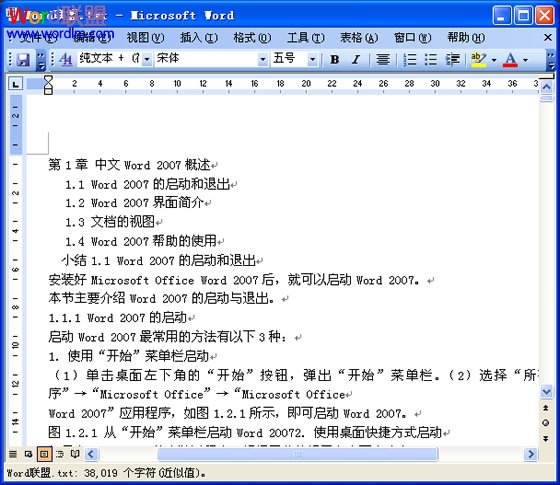Open the Styles and Formatting pane icon

[66, 59]
